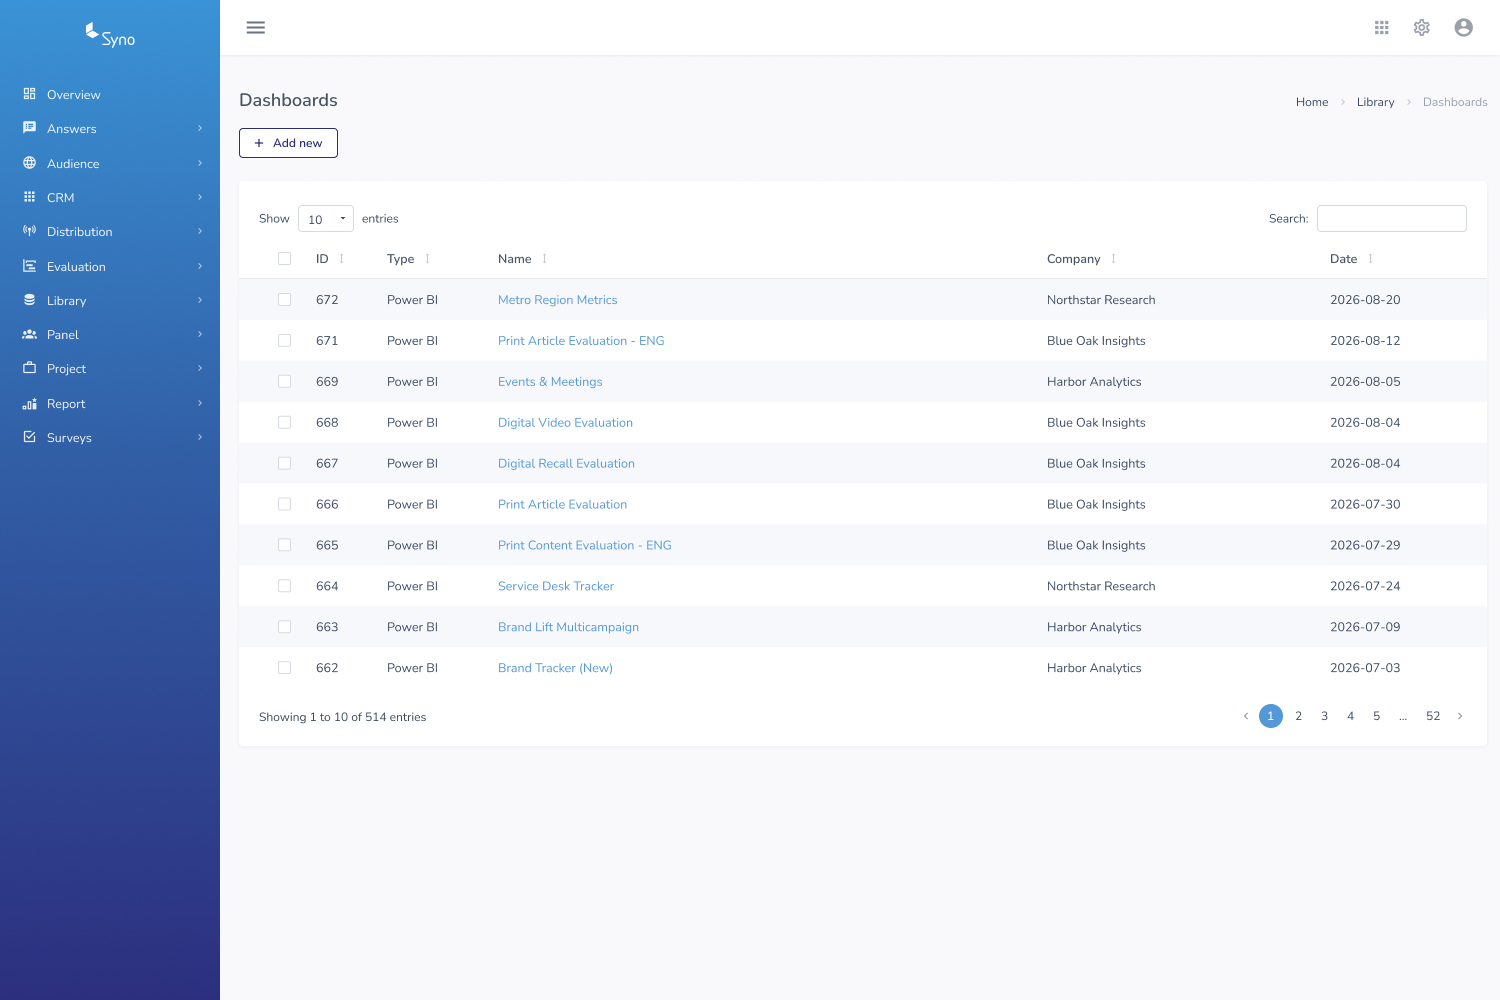Go to page 5
The height and width of the screenshot is (1000, 1500).
1376,716
